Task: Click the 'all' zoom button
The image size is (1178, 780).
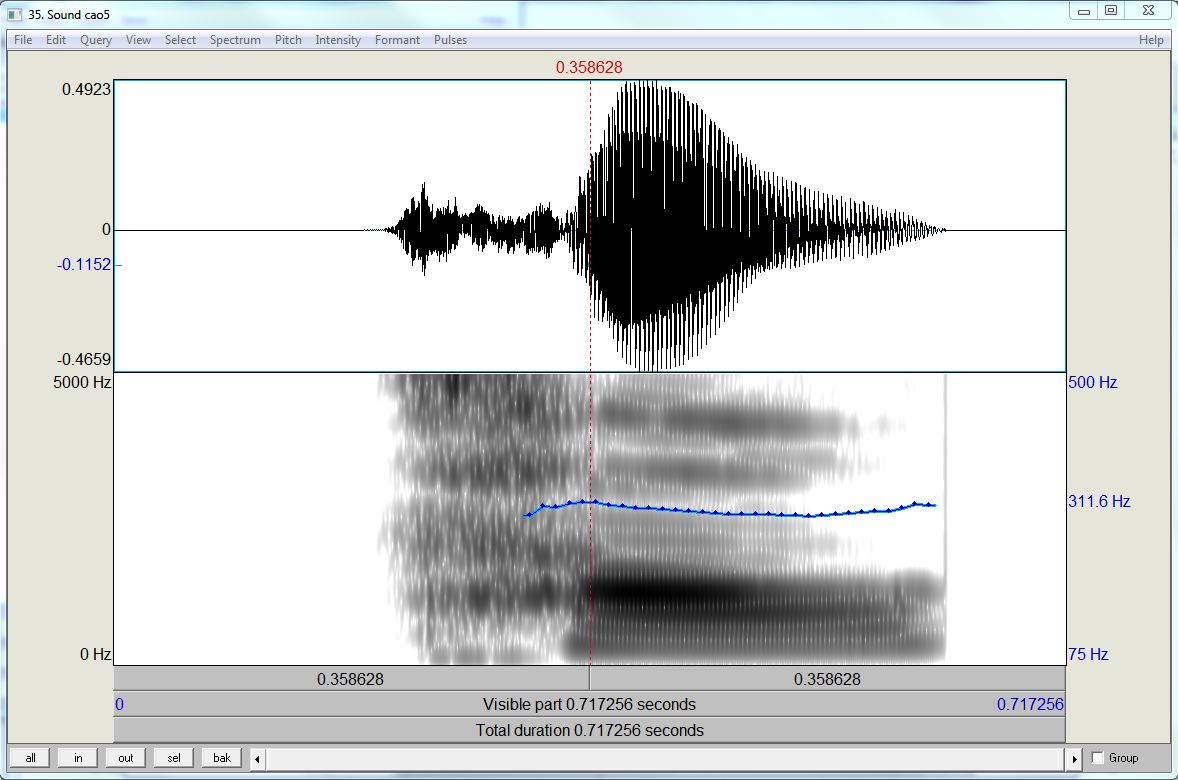Action: click(30, 757)
